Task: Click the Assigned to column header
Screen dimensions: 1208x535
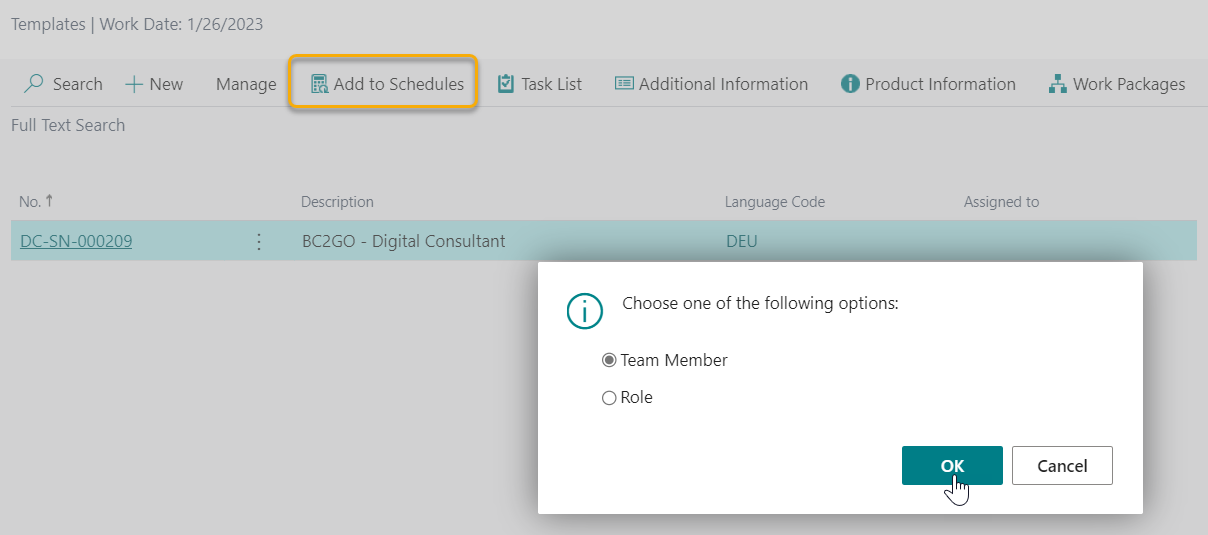Action: tap(1001, 202)
